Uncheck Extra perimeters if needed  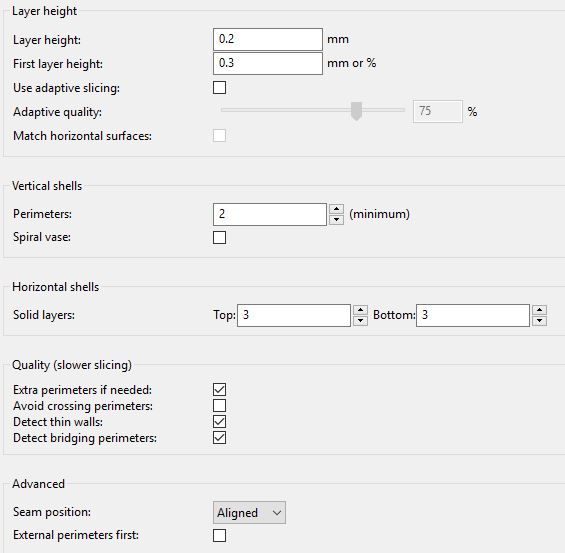[x=219, y=389]
